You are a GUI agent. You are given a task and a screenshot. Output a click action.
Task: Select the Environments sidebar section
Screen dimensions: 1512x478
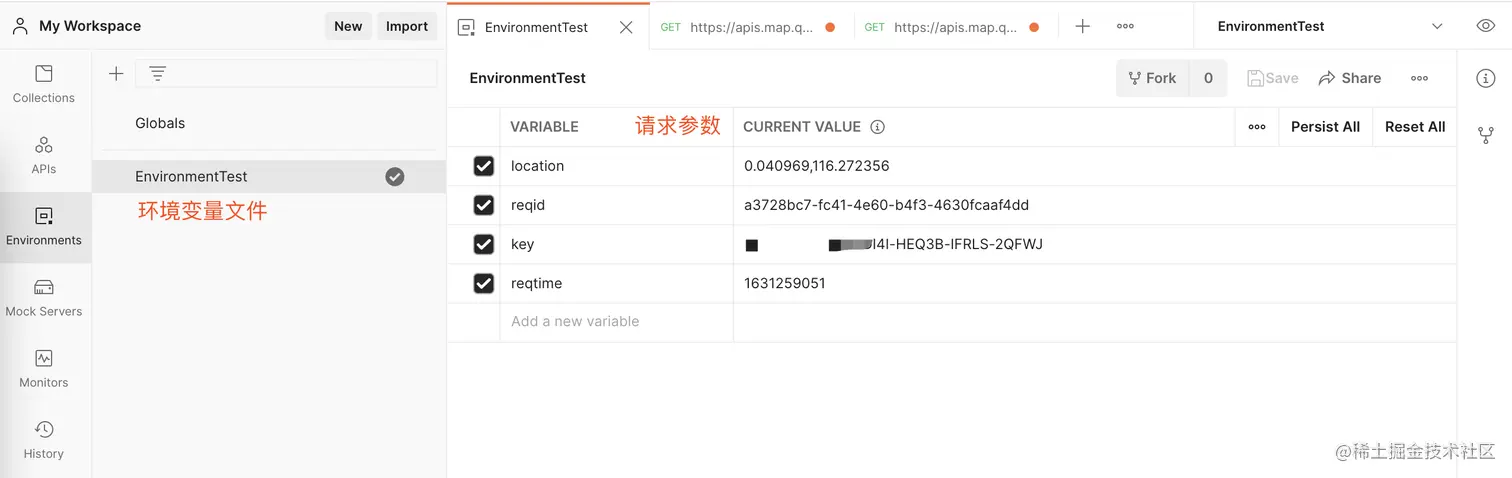click(44, 226)
